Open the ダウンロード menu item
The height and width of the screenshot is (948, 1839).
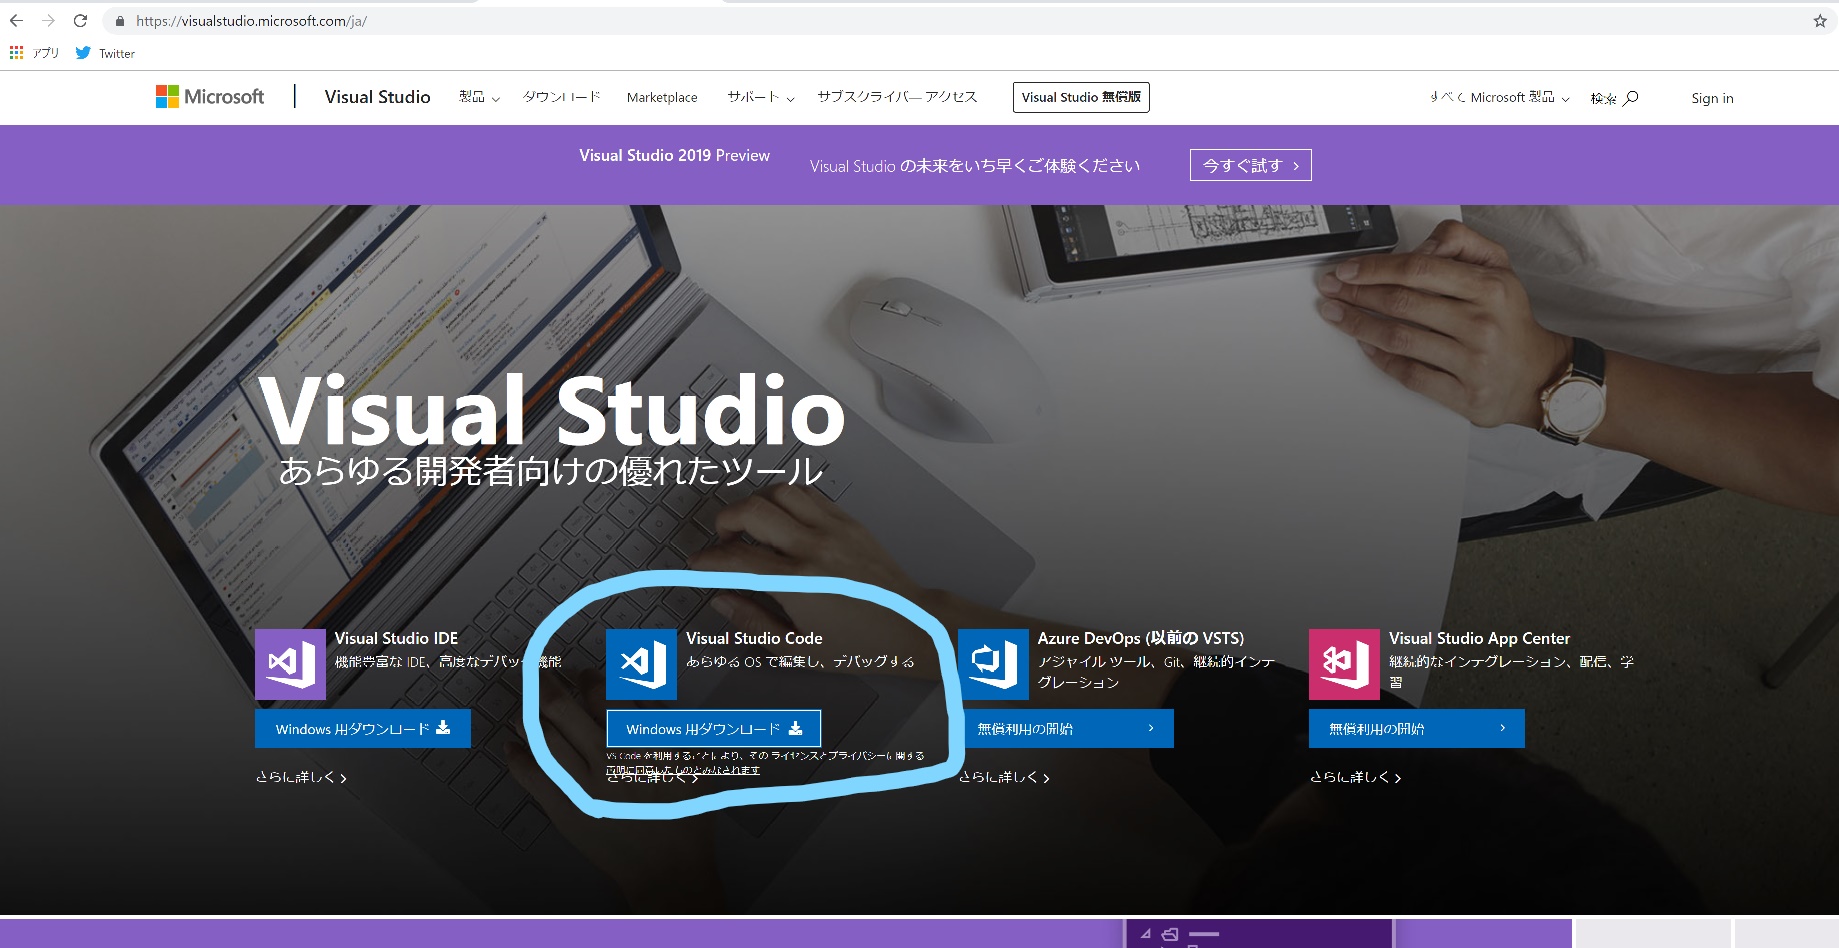pos(561,97)
